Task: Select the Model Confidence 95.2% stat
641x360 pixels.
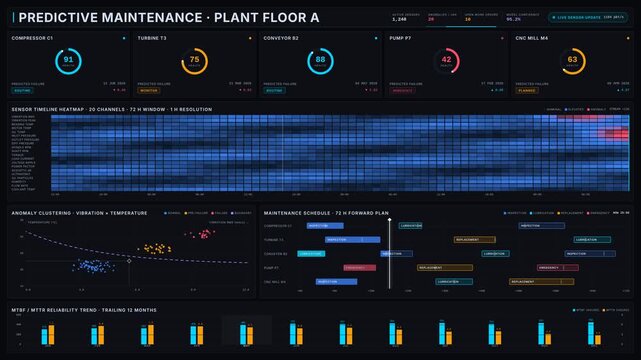Action: pos(522,17)
